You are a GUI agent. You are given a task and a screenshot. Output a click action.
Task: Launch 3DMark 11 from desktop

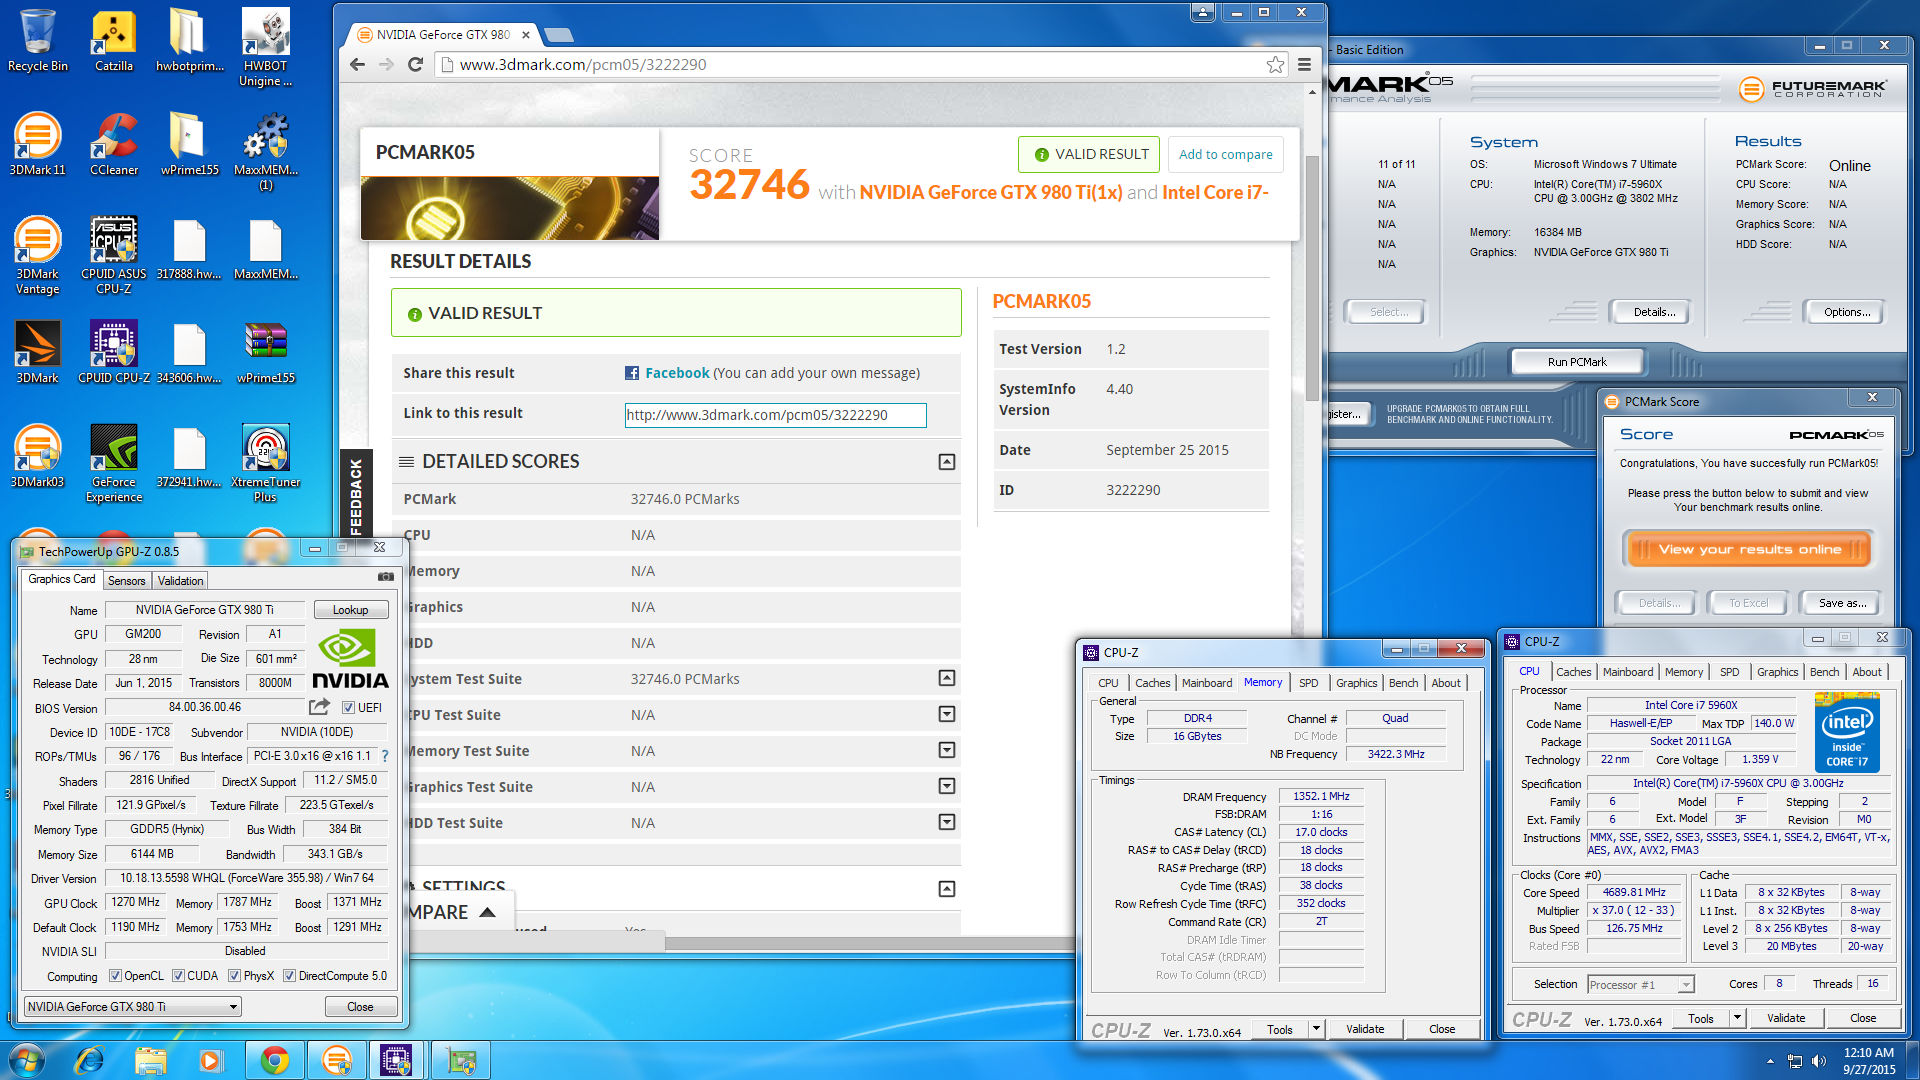coord(37,144)
